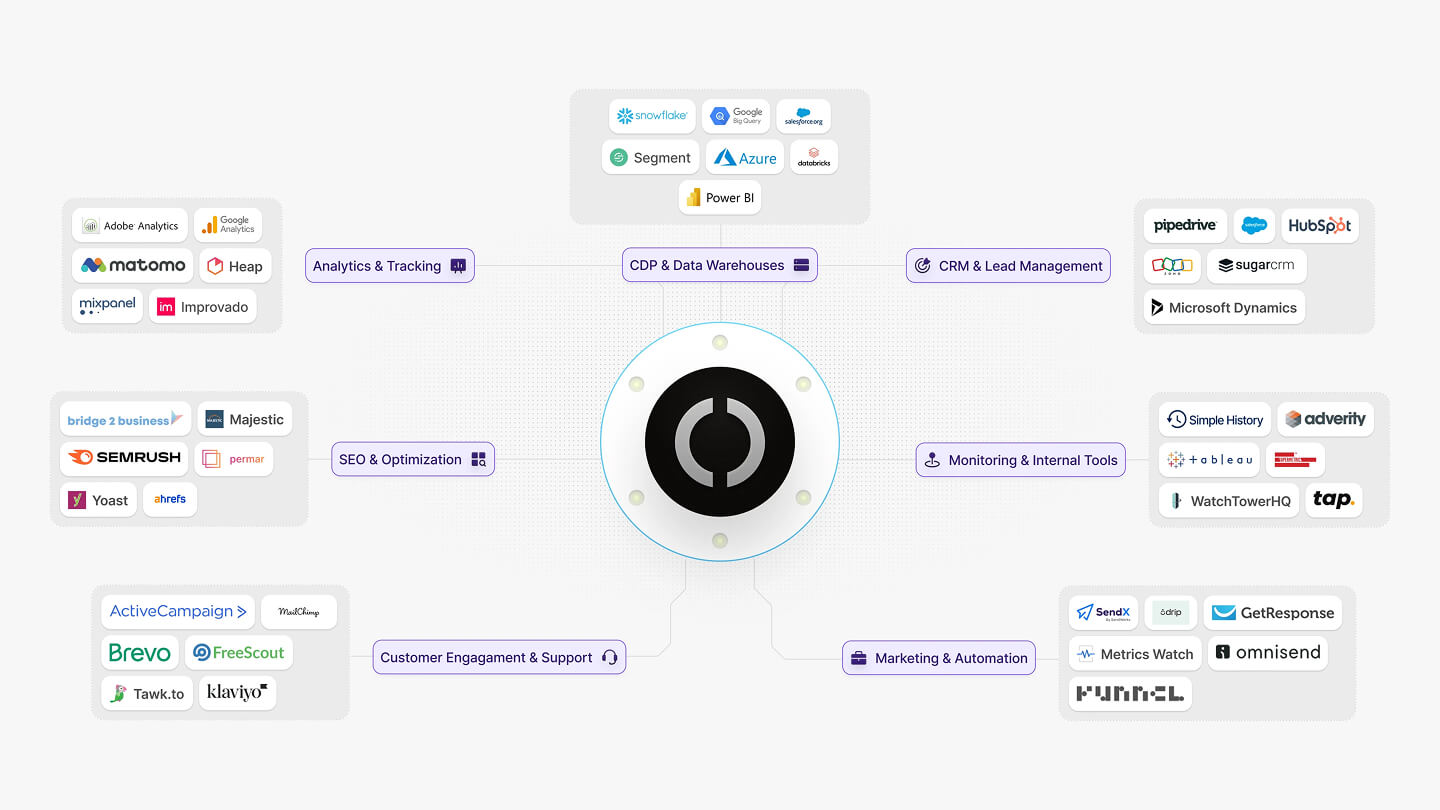
Task: Choose the Improvado logo tile
Action: [x=203, y=306]
